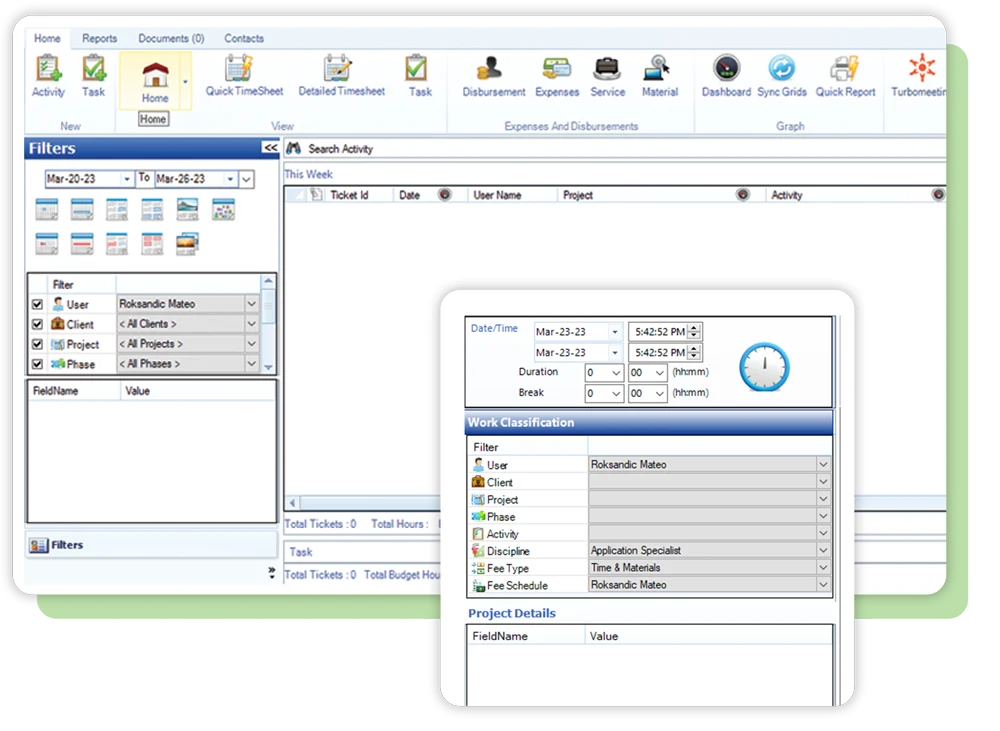This screenshot has height=731, width=1000.
Task: Click the Activity column header
Action: [787, 195]
